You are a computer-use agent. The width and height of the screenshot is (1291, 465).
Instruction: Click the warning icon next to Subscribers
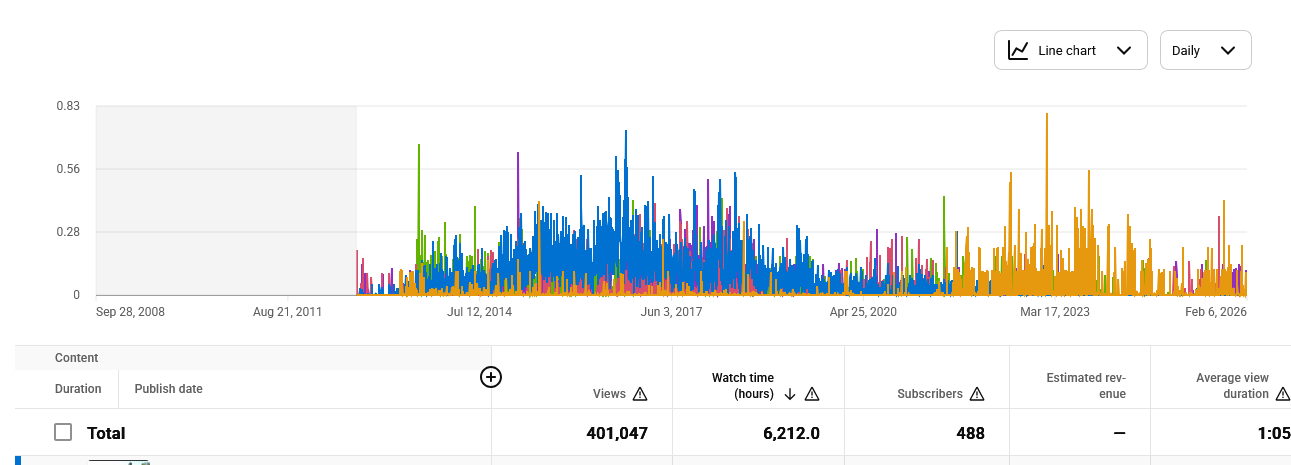977,394
